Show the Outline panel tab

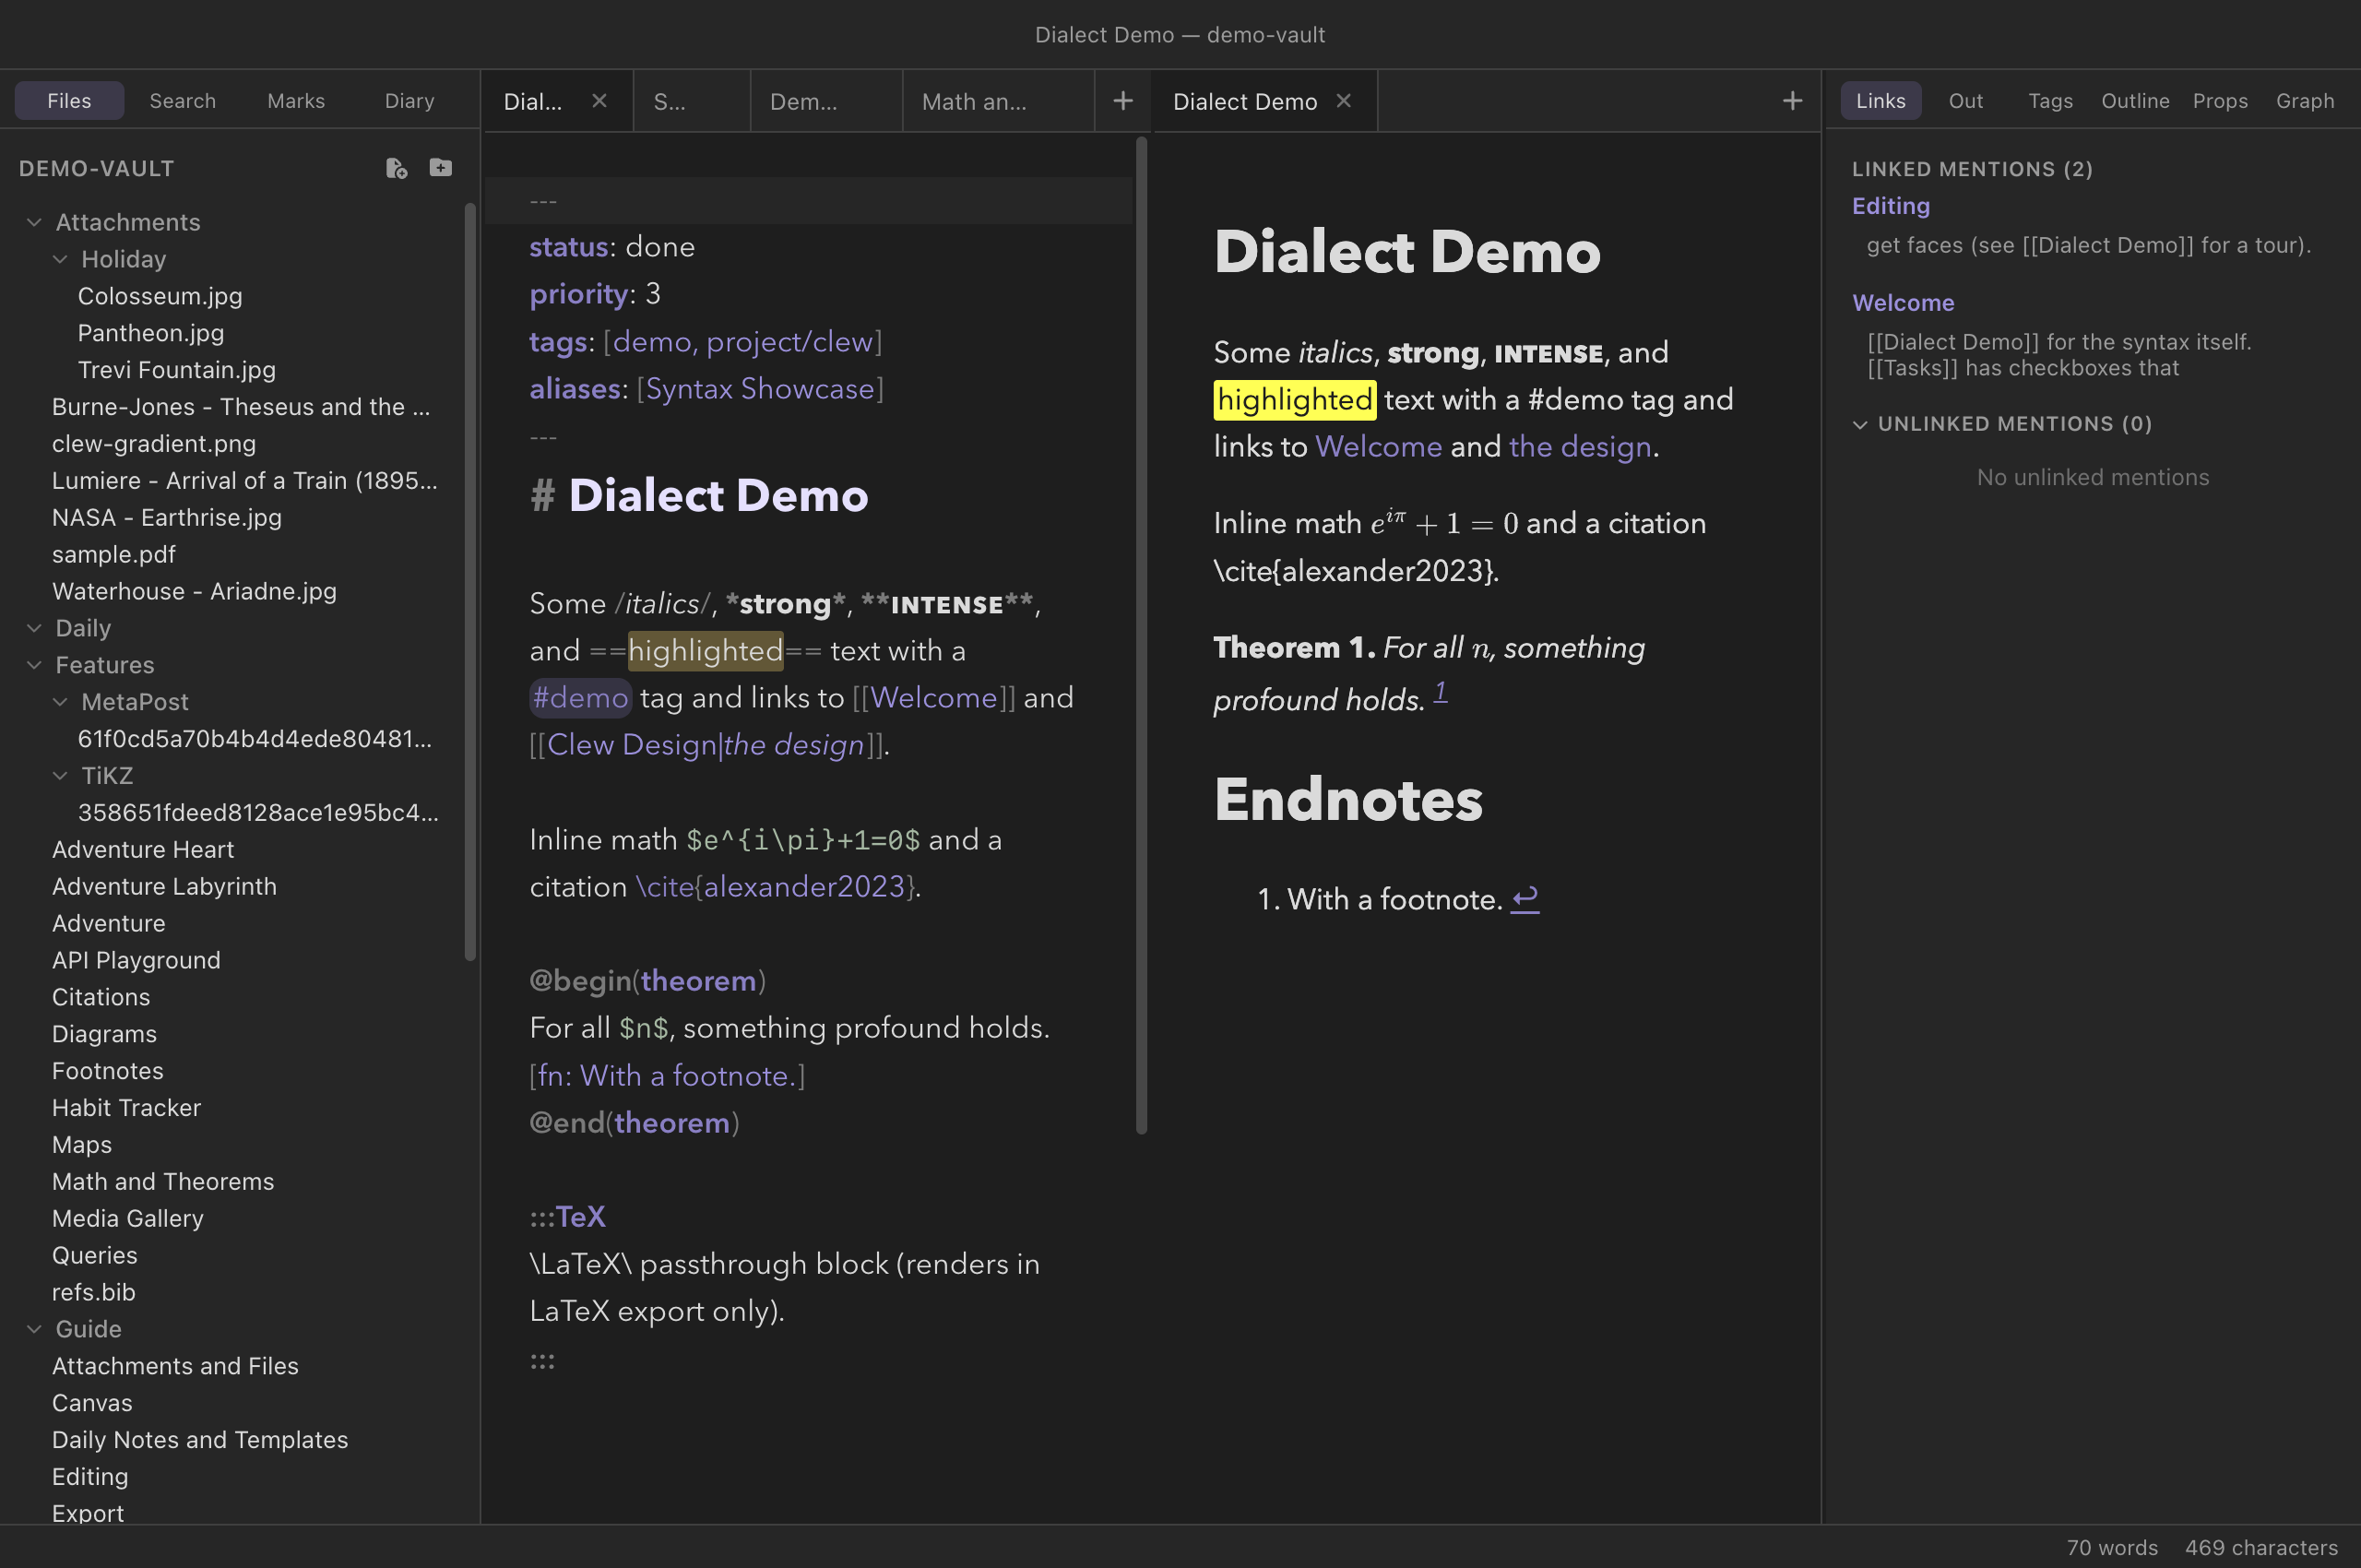pyautogui.click(x=2136, y=101)
